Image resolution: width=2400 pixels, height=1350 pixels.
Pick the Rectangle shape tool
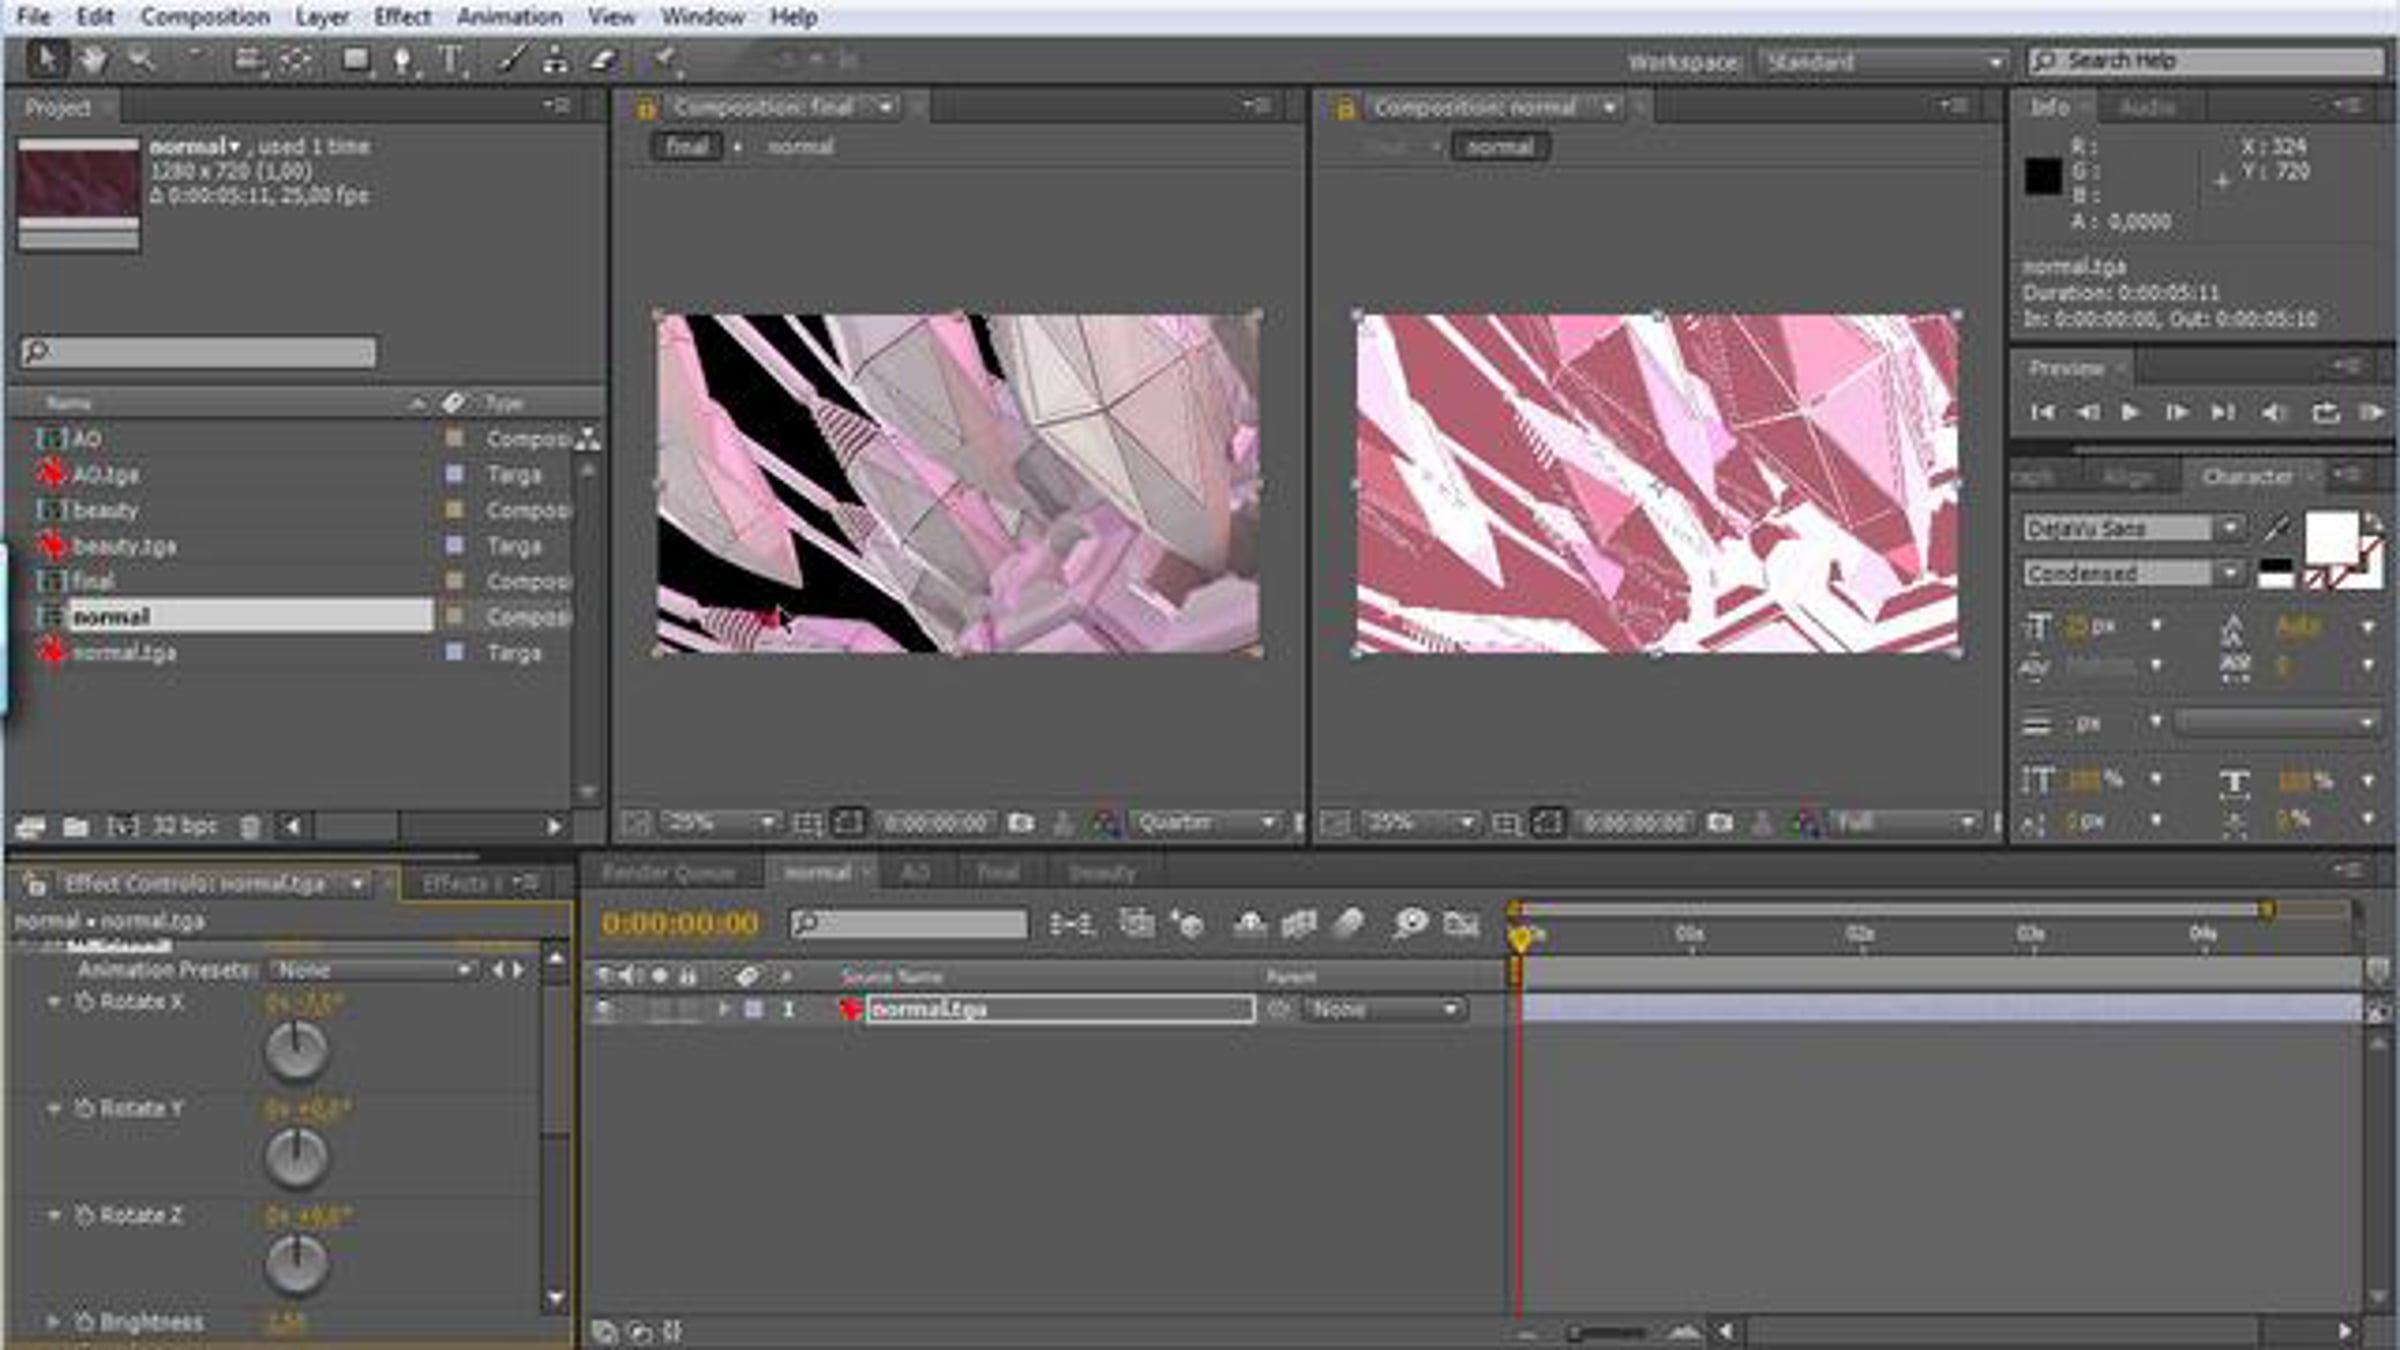click(x=354, y=60)
